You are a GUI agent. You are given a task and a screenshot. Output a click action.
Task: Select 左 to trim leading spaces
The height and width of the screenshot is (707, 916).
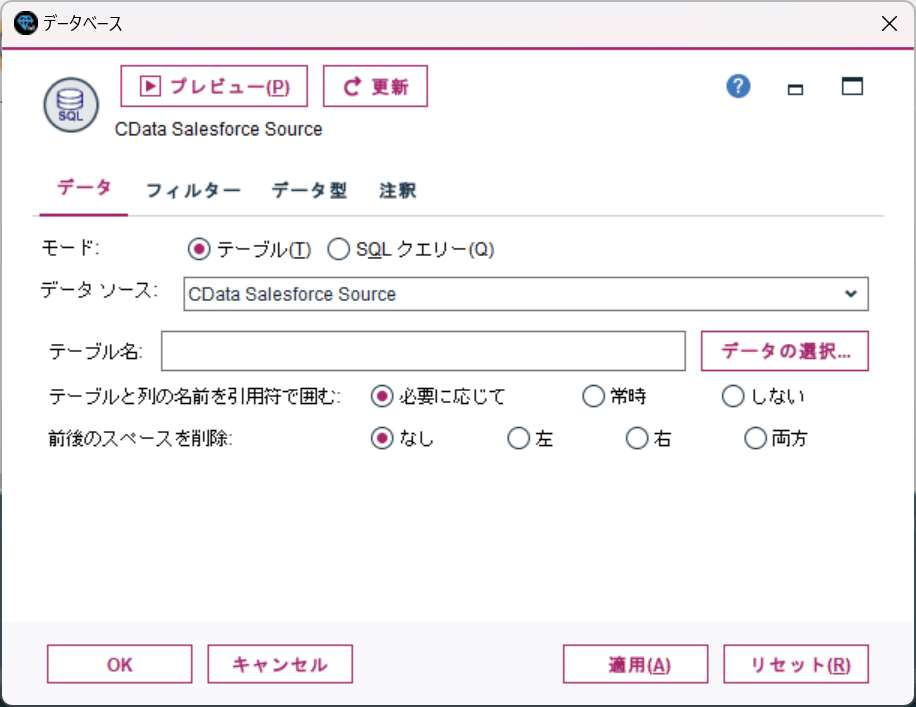[518, 438]
